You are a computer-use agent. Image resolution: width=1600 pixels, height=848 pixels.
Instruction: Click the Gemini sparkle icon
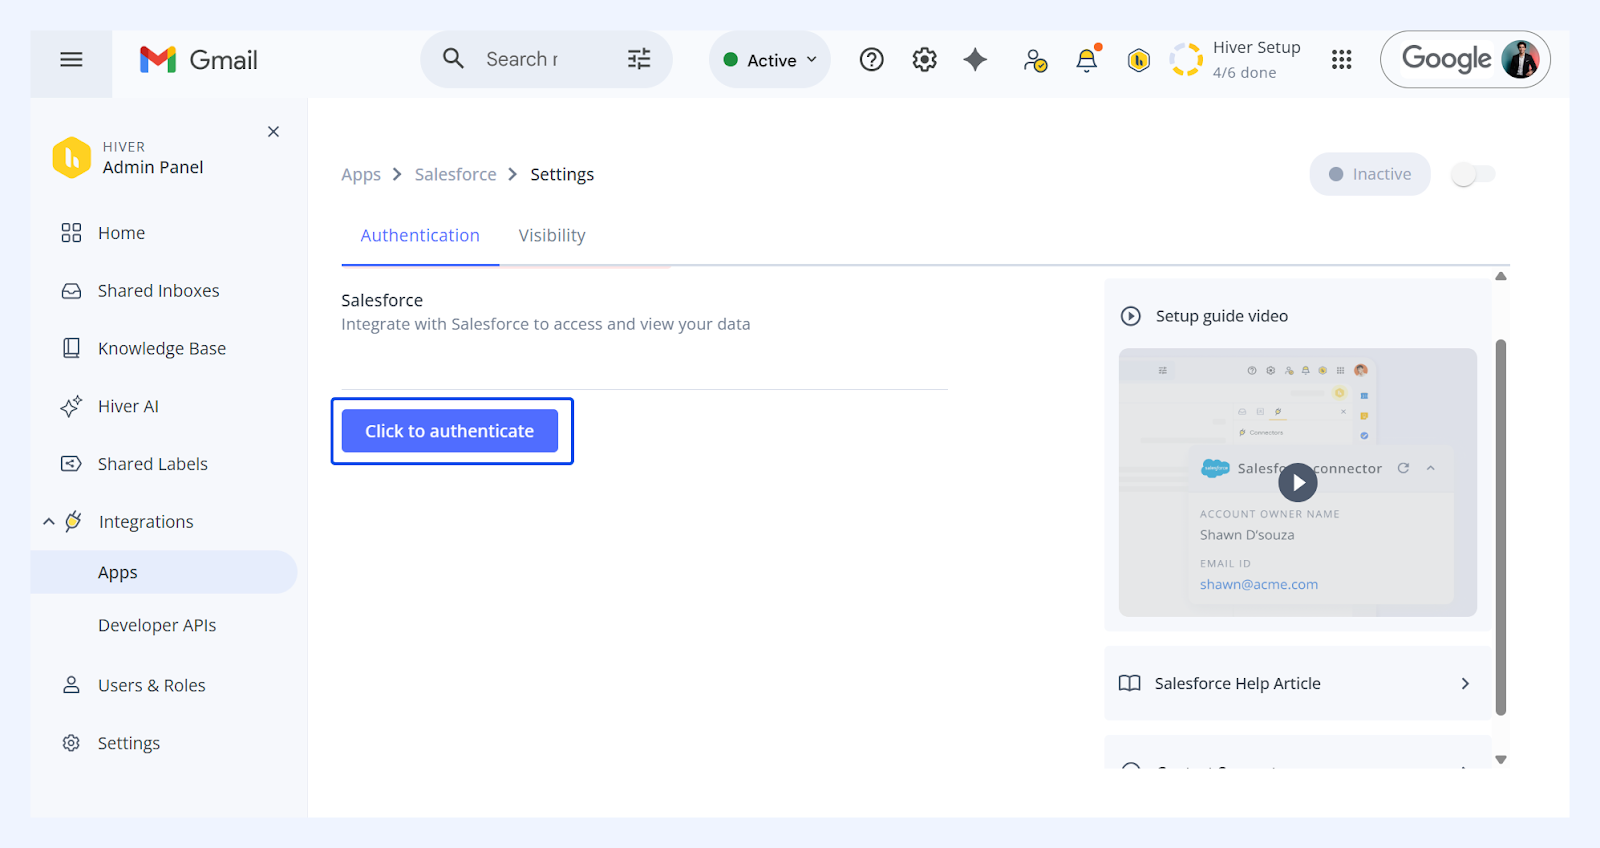[975, 60]
